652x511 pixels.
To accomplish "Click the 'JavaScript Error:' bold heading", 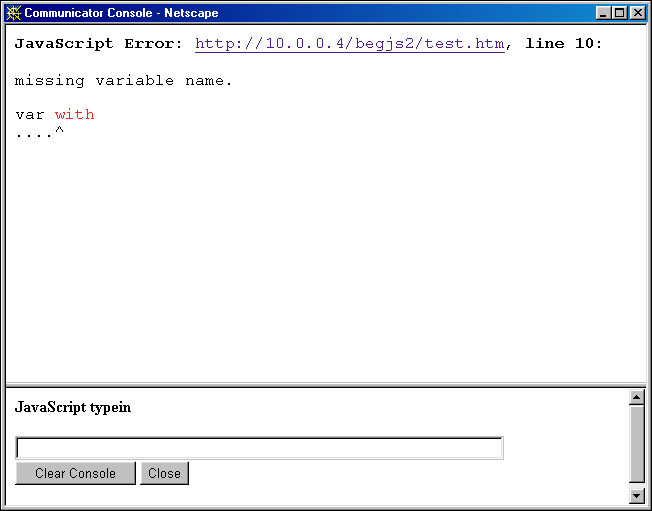I will (x=99, y=44).
